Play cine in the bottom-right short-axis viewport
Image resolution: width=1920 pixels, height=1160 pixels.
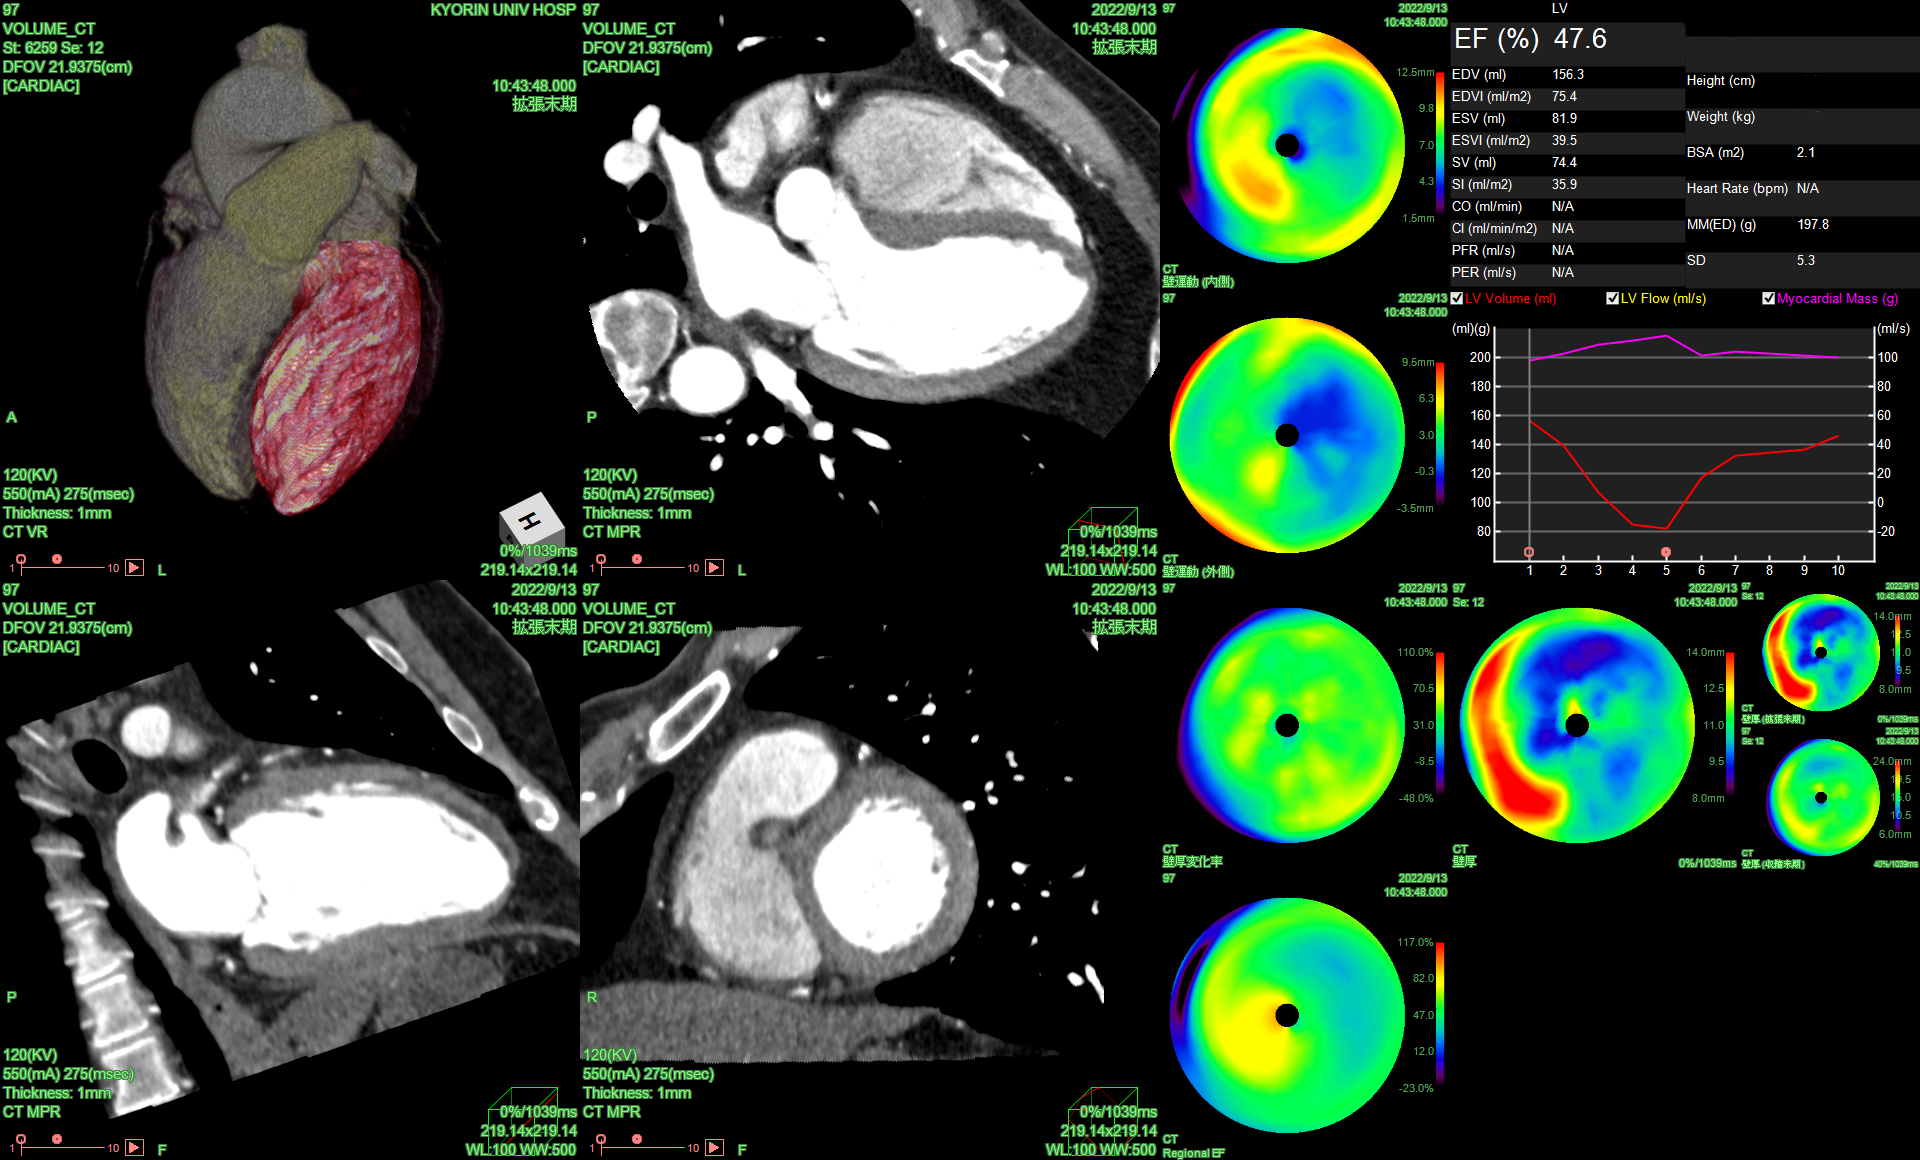tap(715, 1147)
